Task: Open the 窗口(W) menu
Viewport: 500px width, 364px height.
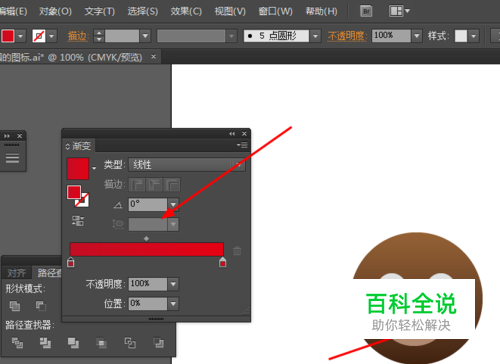Action: point(275,11)
